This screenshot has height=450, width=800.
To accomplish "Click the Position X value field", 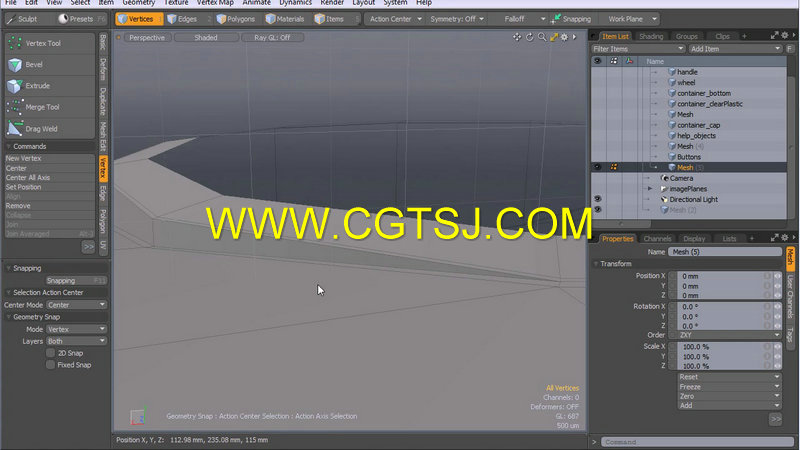I will (722, 276).
